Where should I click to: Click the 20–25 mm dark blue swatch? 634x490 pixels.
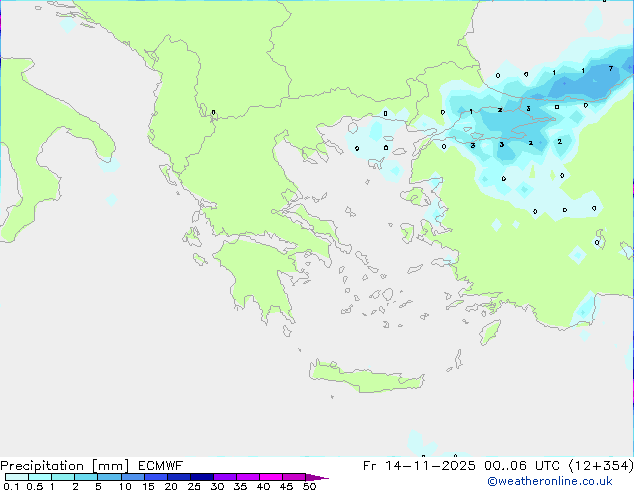[179, 477]
